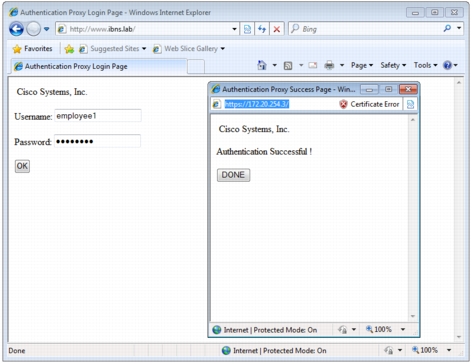The image size is (473, 364).
Task: Click the Read Mail envelope icon
Action: click(x=313, y=65)
